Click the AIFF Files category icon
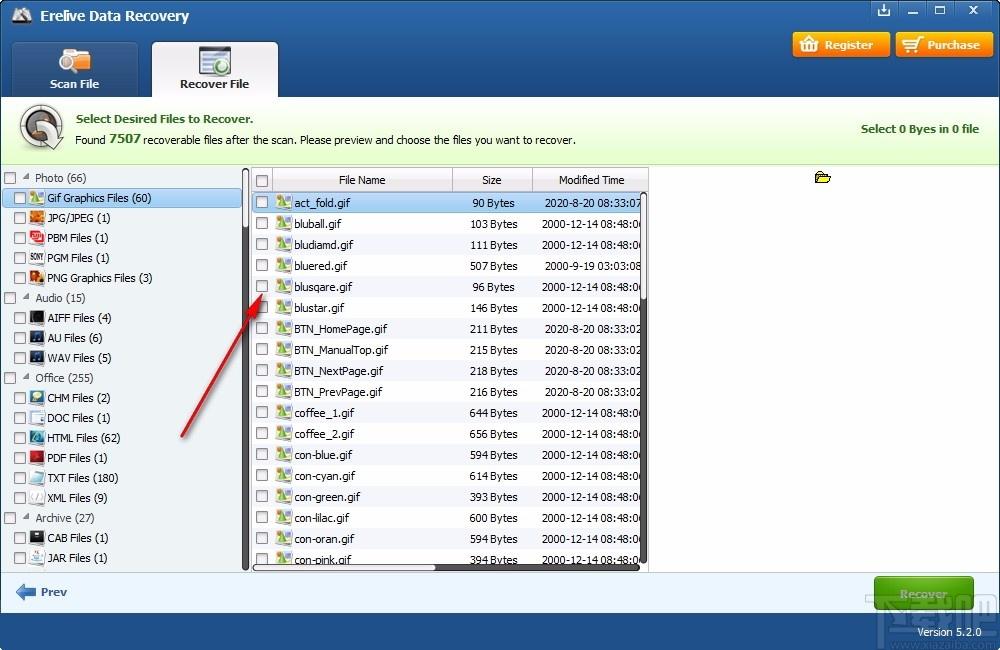1000x650 pixels. 37,318
